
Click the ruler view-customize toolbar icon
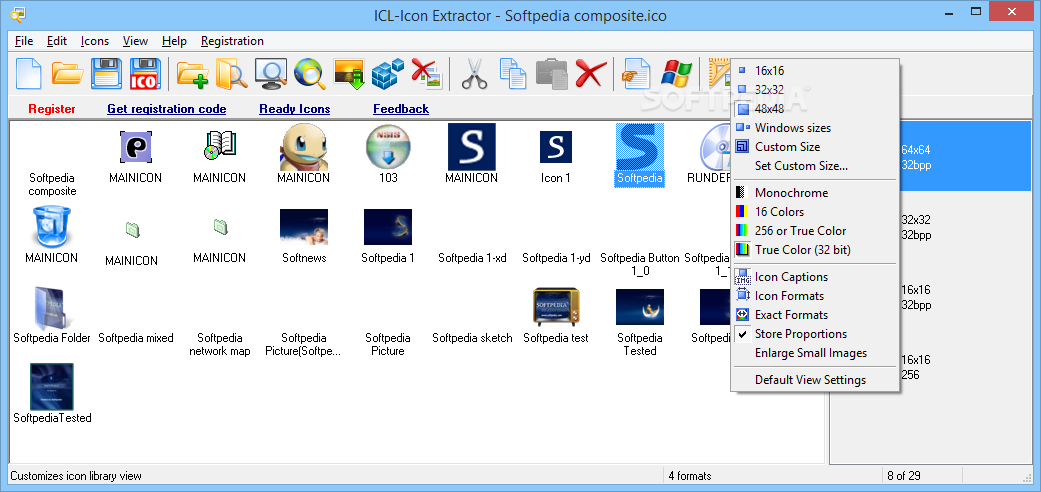click(718, 73)
